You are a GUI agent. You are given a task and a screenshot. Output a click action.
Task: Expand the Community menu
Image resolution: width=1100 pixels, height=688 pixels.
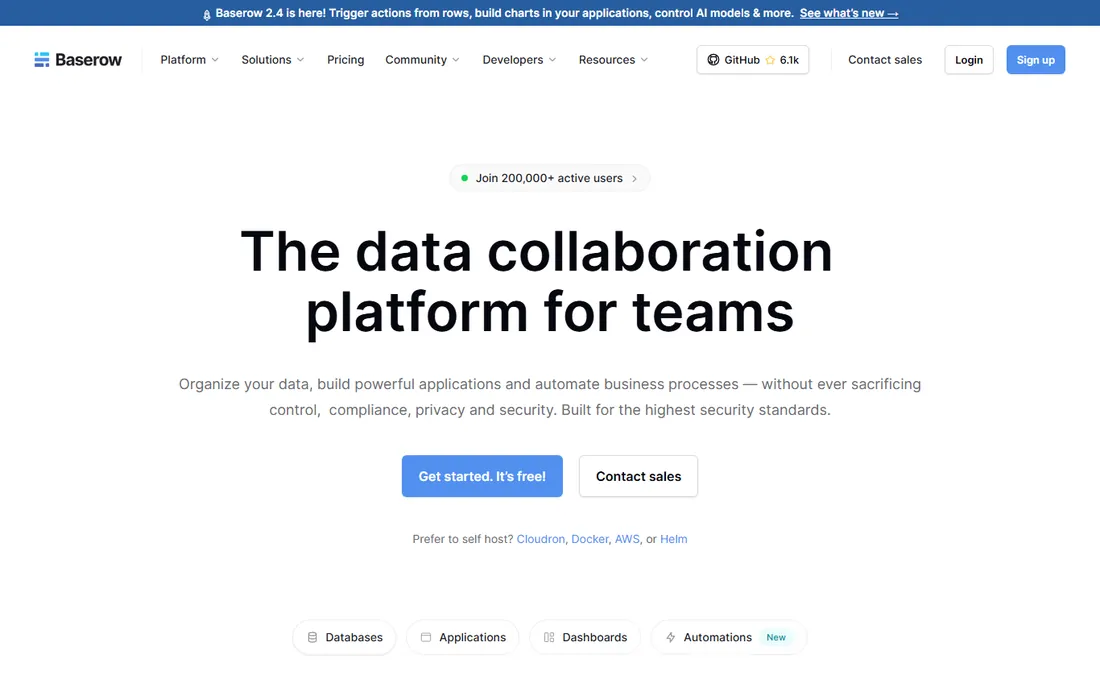pos(422,60)
